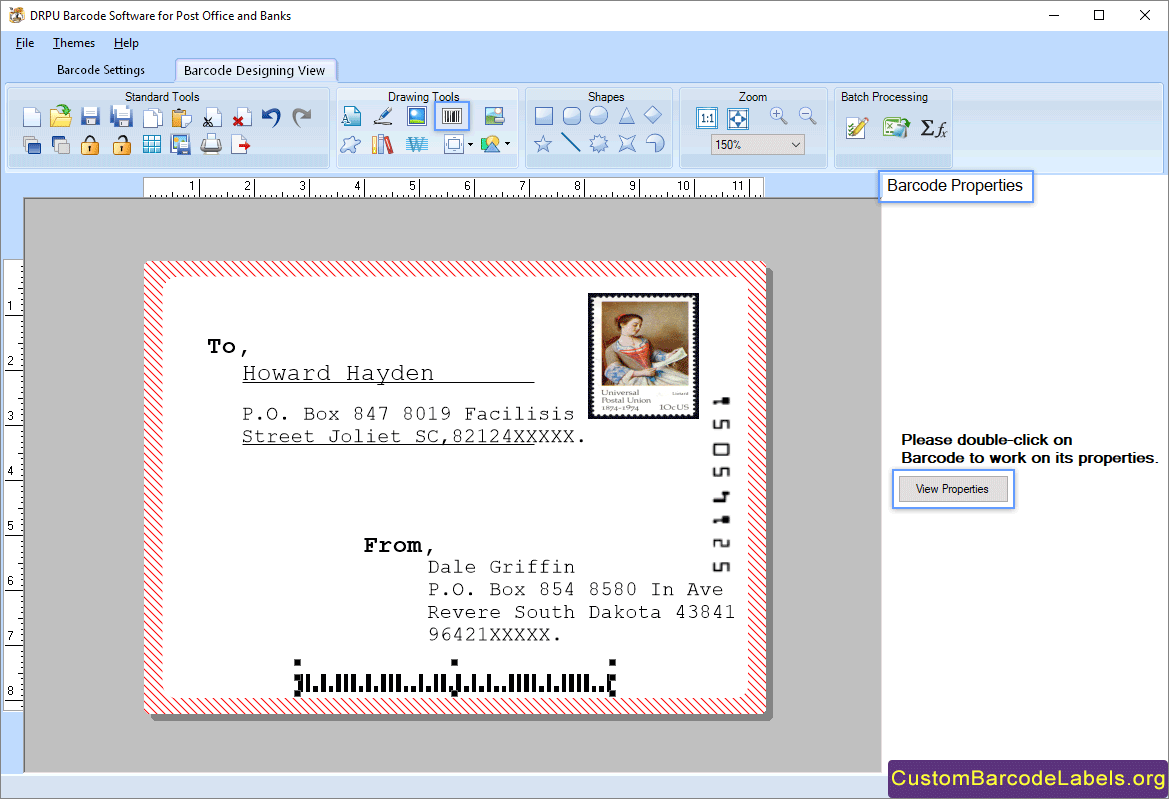Open image library tool icon
Image resolution: width=1169 pixels, height=799 pixels.
[x=494, y=116]
